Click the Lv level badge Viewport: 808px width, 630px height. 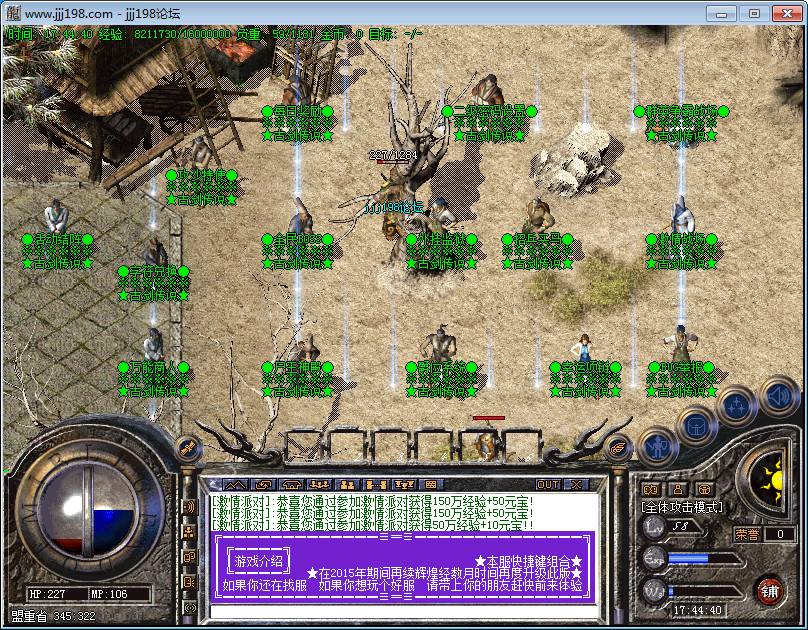[653, 527]
